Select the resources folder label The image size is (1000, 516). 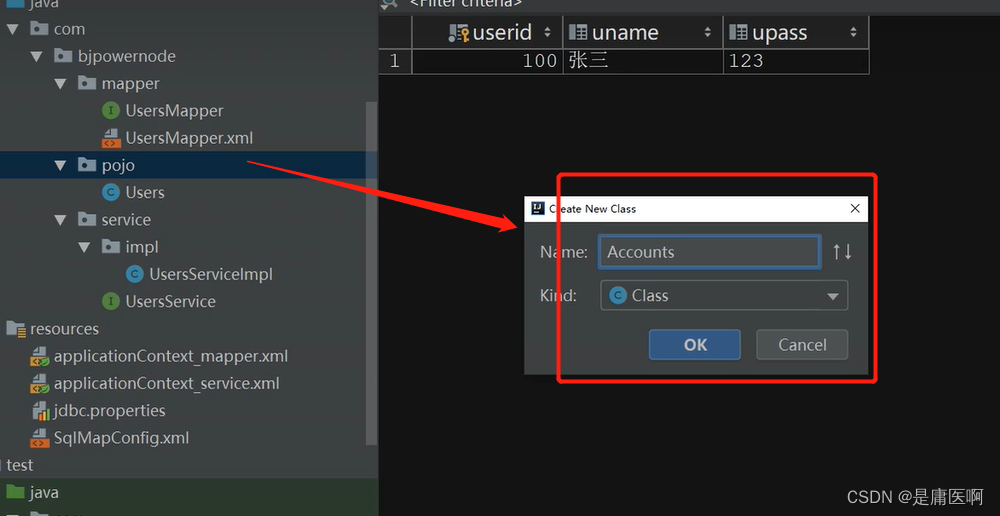coord(64,329)
